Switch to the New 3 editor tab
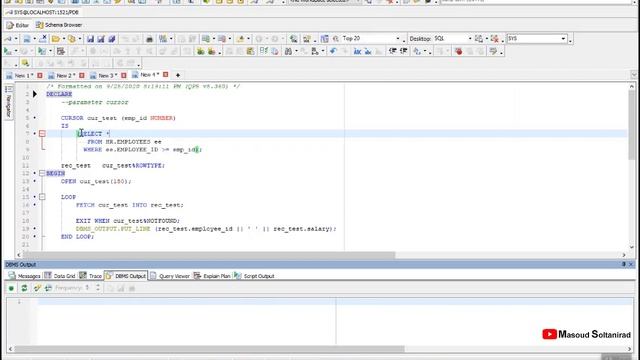 click(x=104, y=76)
